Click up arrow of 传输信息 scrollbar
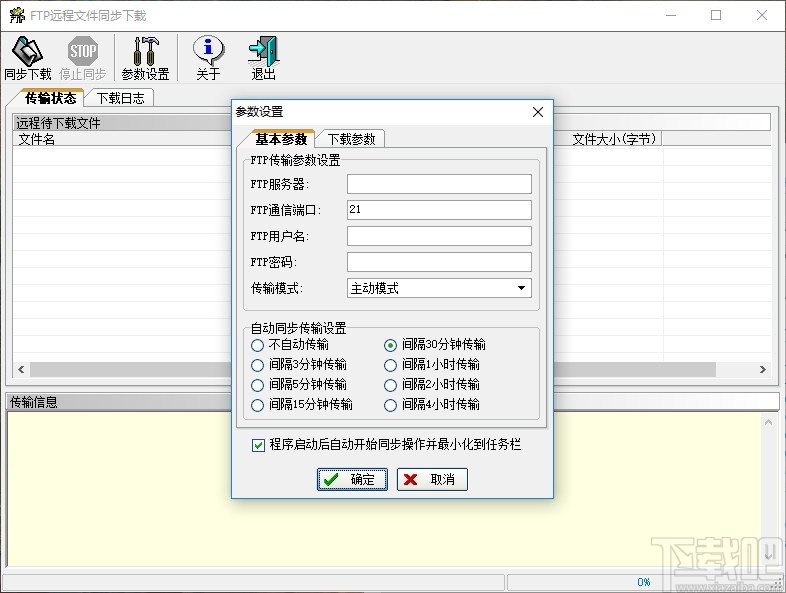786x593 pixels. 768,423
